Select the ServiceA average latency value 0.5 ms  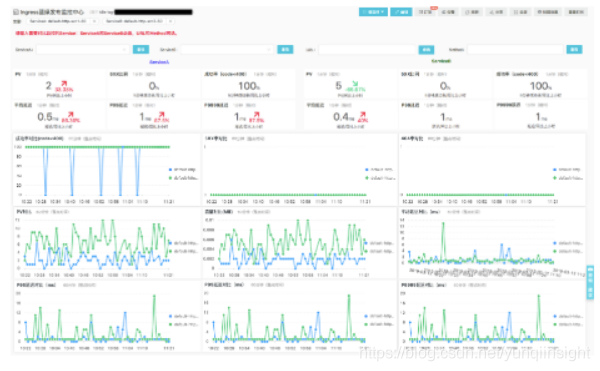(48, 117)
